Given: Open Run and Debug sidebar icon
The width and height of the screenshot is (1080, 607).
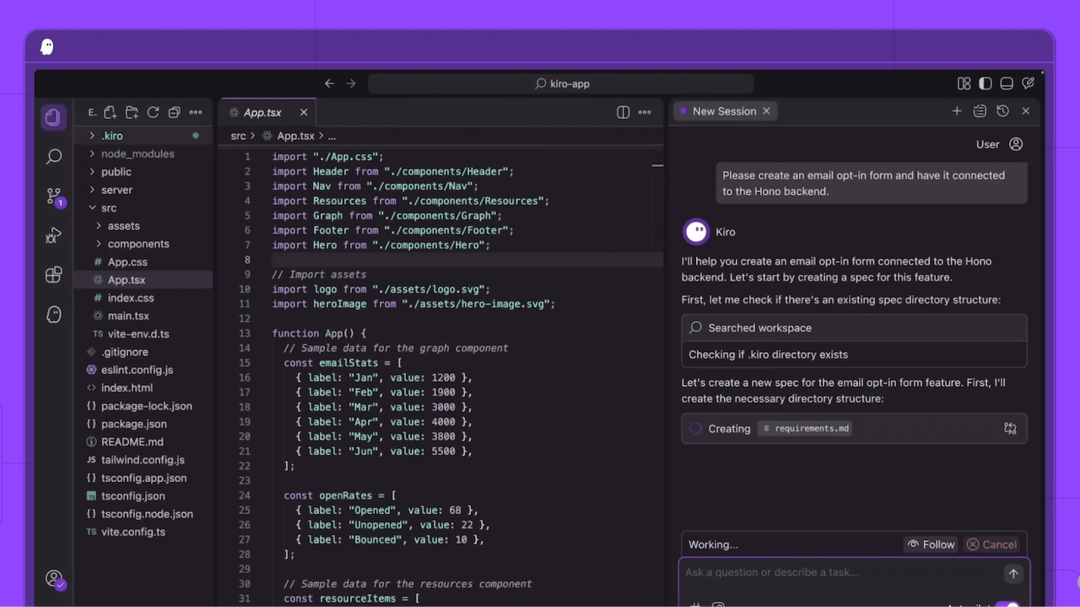Looking at the screenshot, I should click(54, 236).
